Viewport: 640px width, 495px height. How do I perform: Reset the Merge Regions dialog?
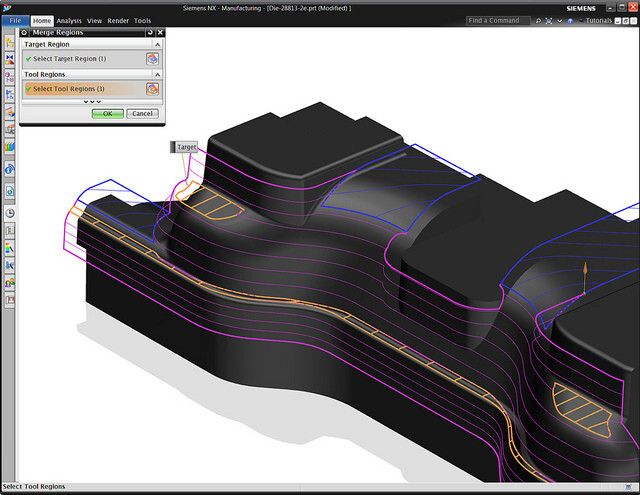click(149, 33)
